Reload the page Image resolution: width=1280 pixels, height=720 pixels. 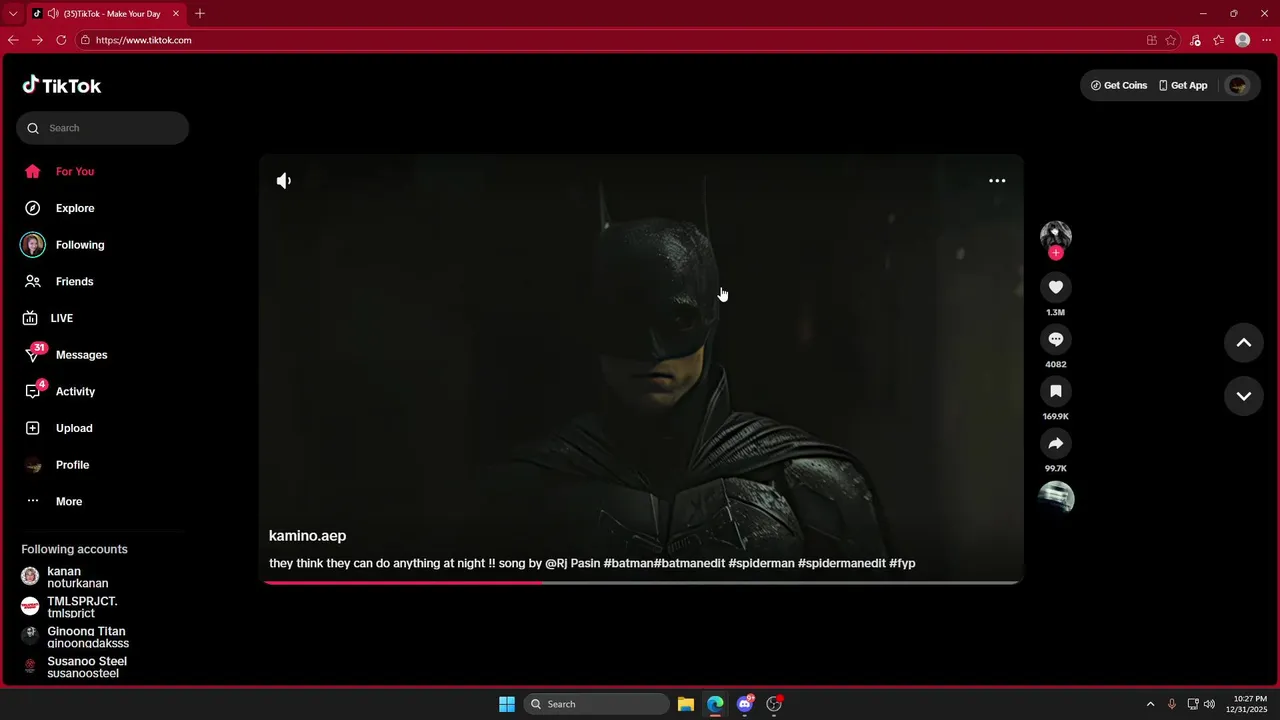(61, 40)
